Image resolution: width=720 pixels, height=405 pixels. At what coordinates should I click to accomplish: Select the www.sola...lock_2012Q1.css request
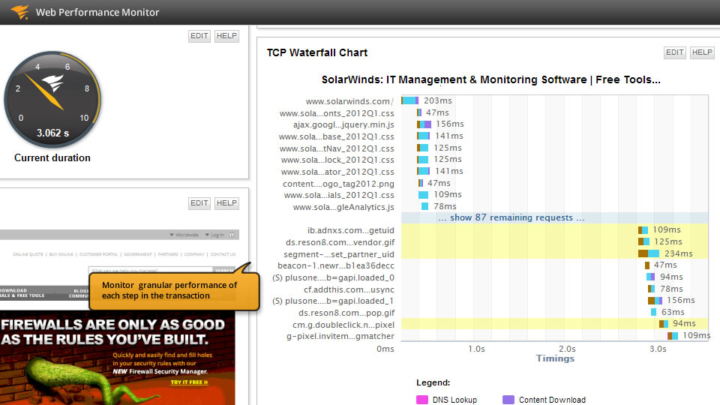pyautogui.click(x=338, y=160)
